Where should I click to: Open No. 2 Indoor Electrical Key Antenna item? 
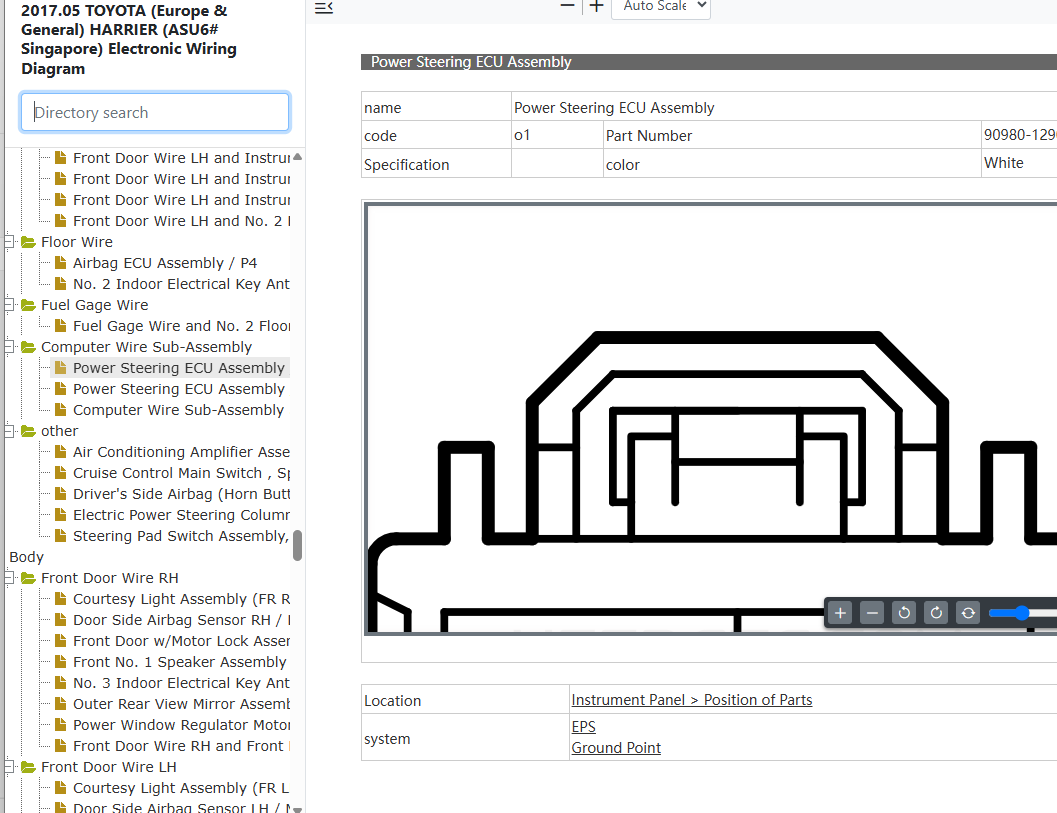click(181, 284)
